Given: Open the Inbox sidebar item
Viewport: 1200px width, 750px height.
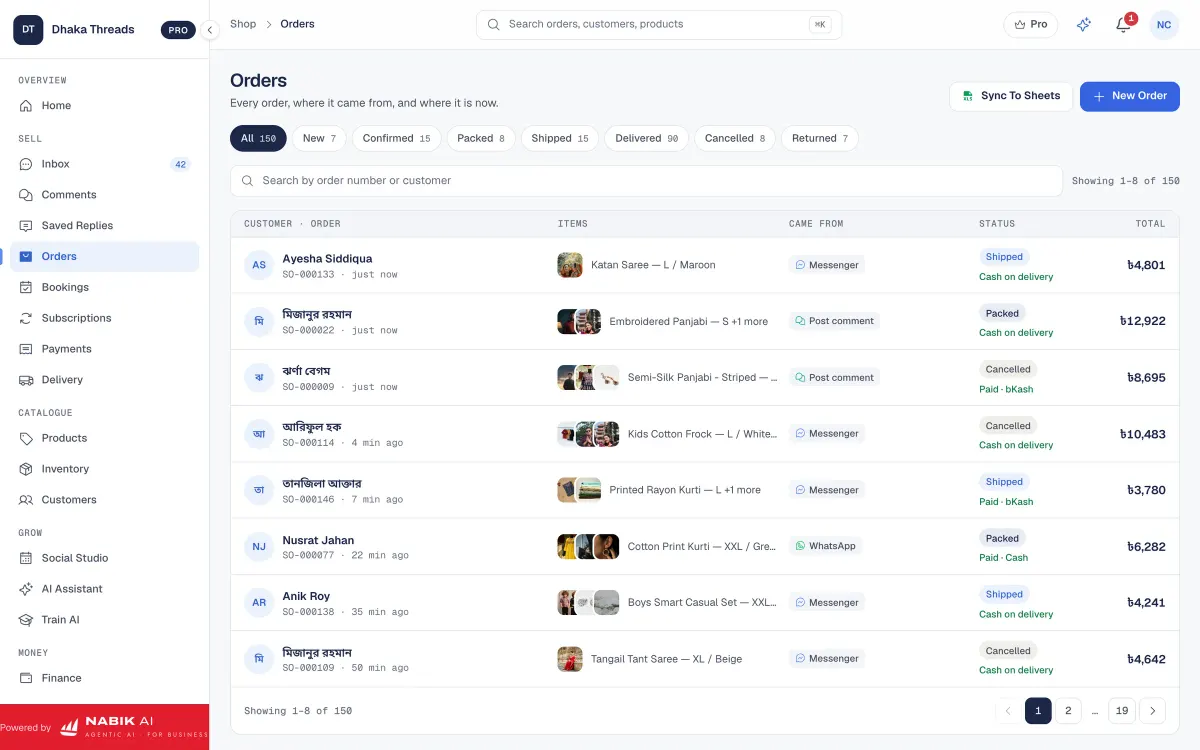Looking at the screenshot, I should pos(104,164).
